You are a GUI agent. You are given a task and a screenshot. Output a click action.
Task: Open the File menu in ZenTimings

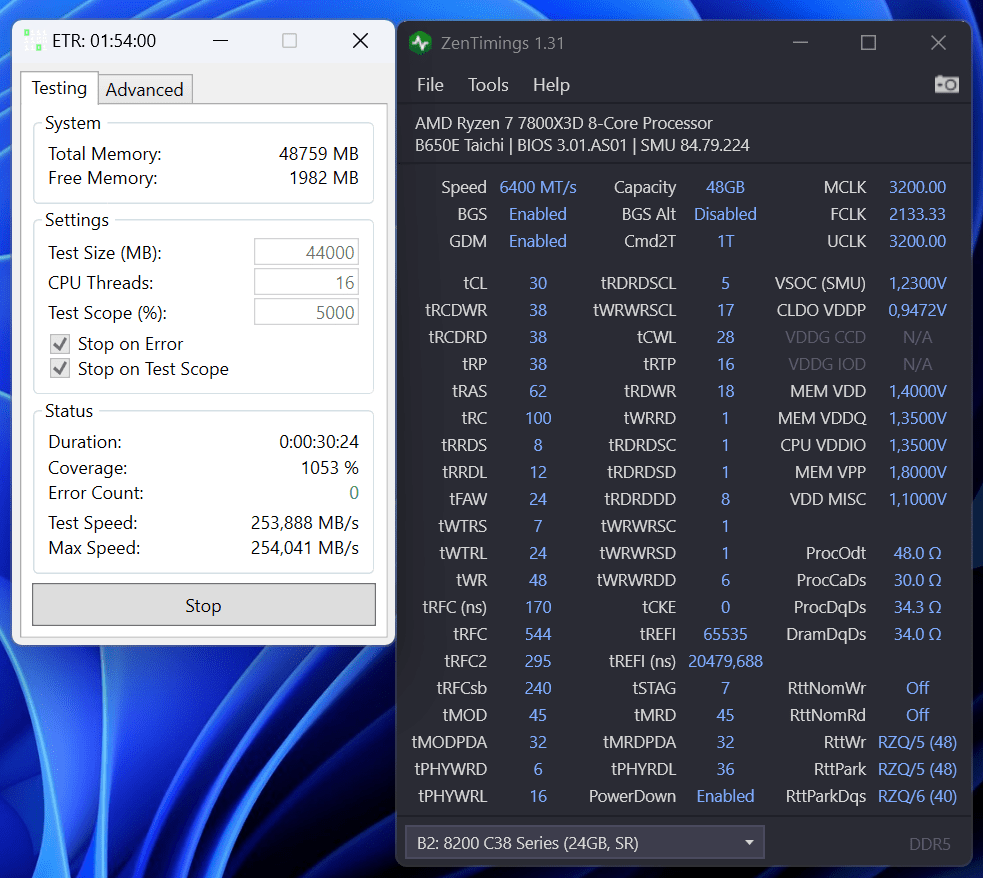[430, 85]
